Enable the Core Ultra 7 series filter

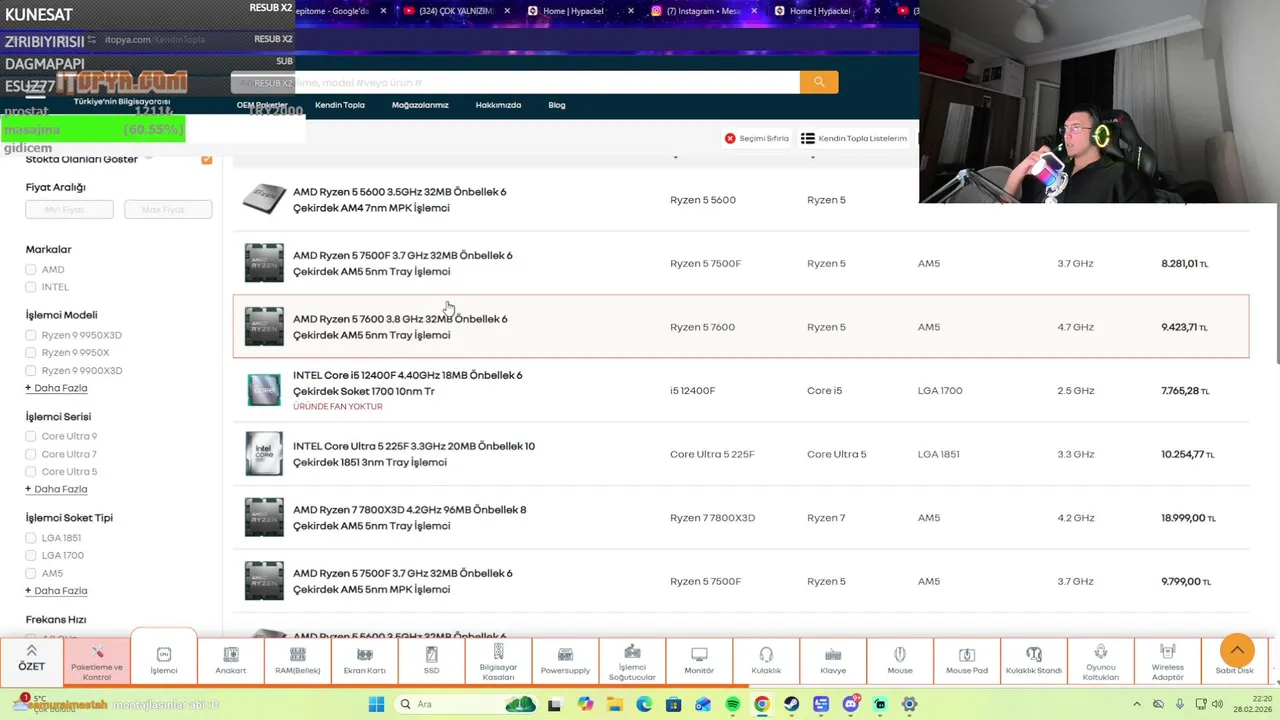(x=31, y=455)
